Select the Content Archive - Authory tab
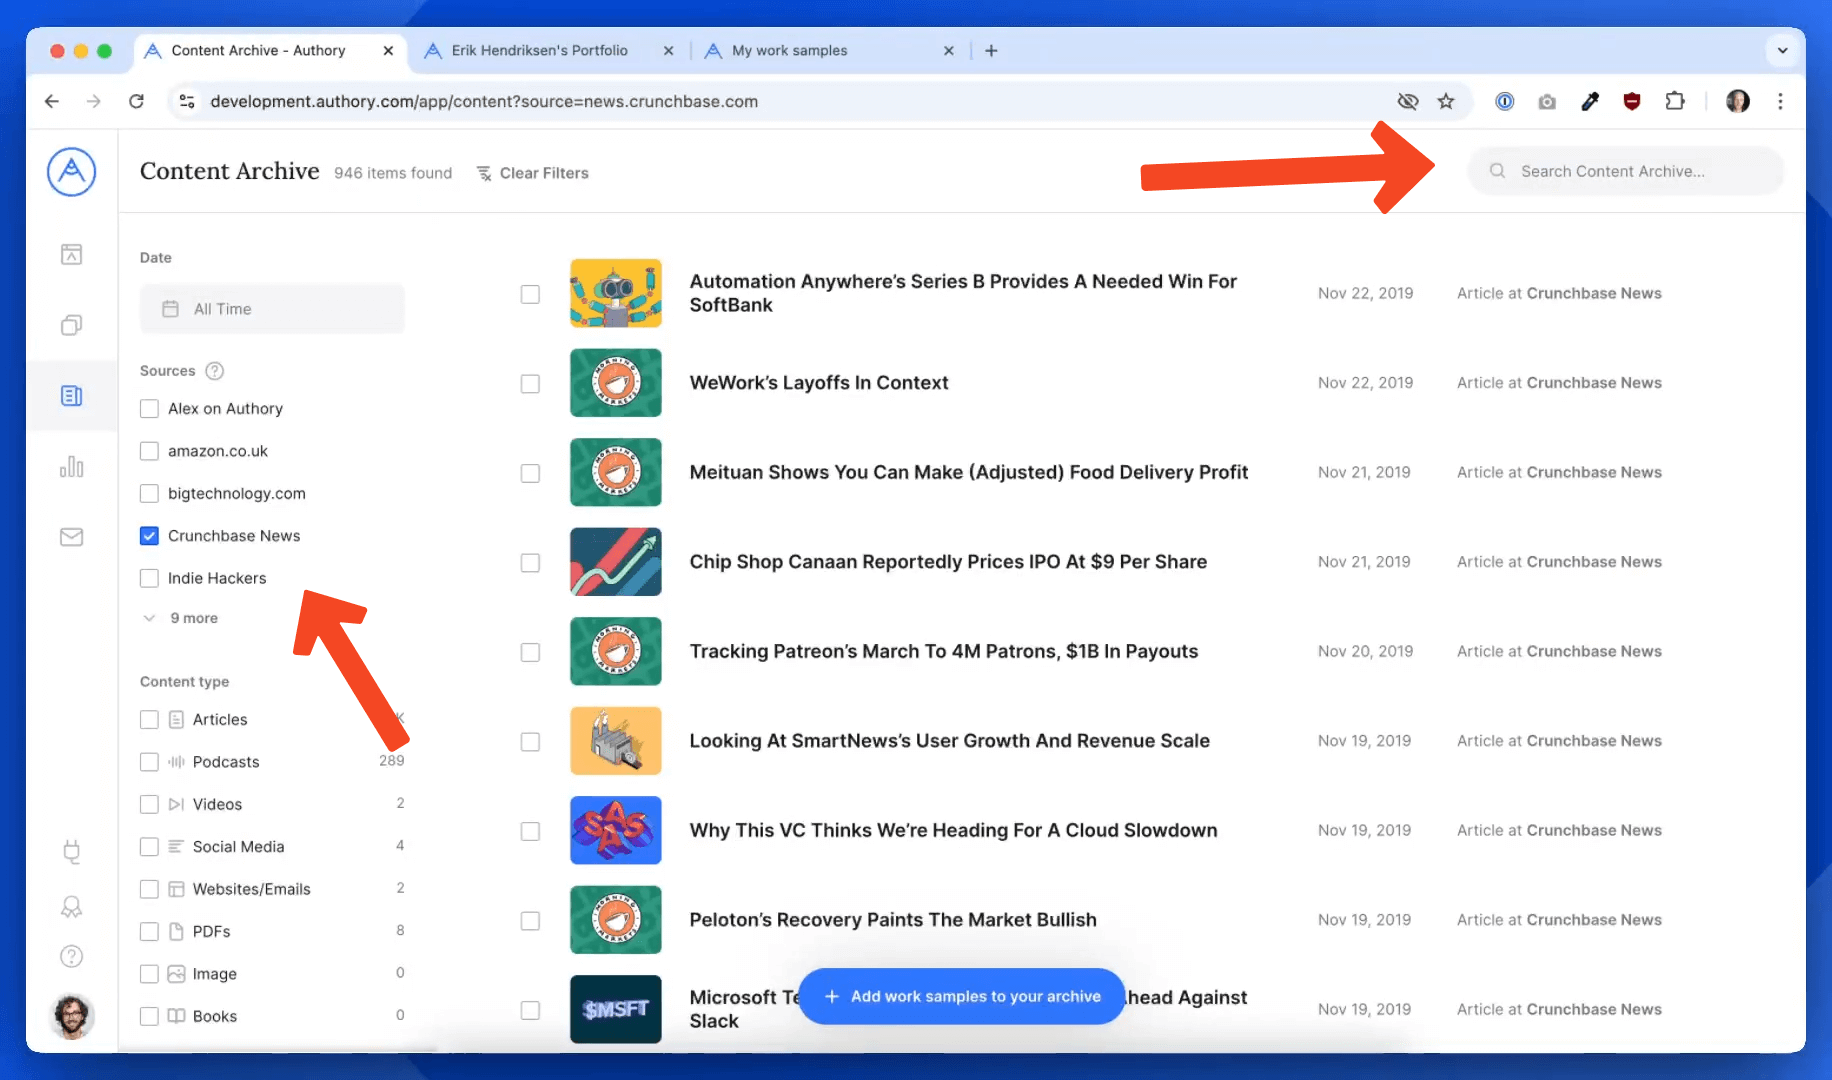 point(258,51)
